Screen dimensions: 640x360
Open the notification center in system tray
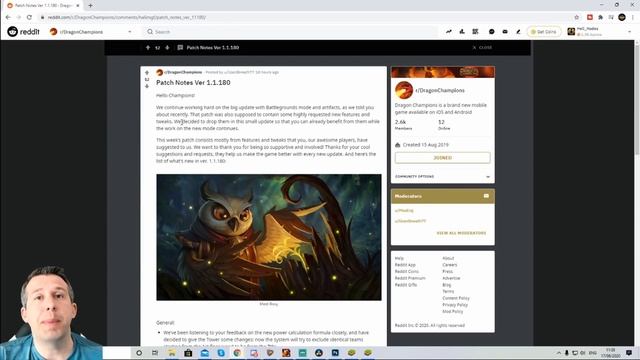point(629,353)
